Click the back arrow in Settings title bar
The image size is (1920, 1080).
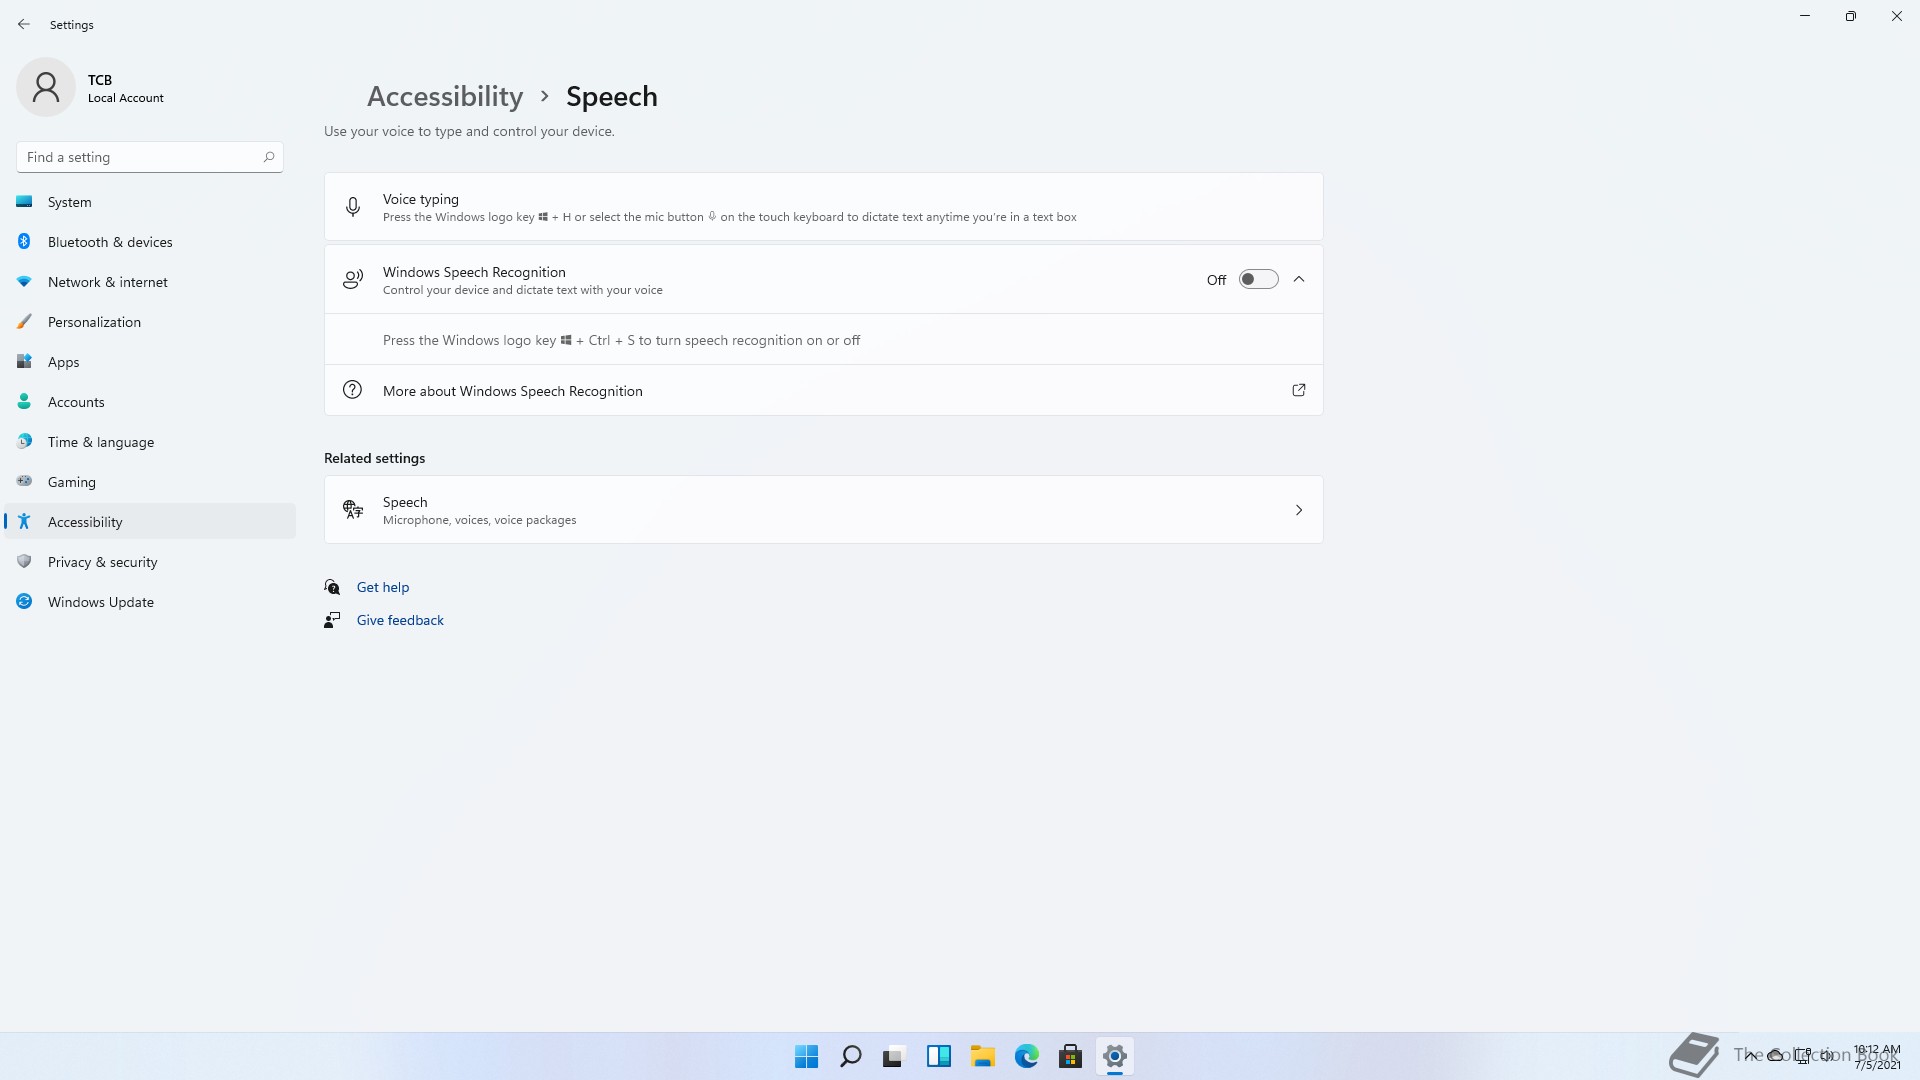[24, 24]
